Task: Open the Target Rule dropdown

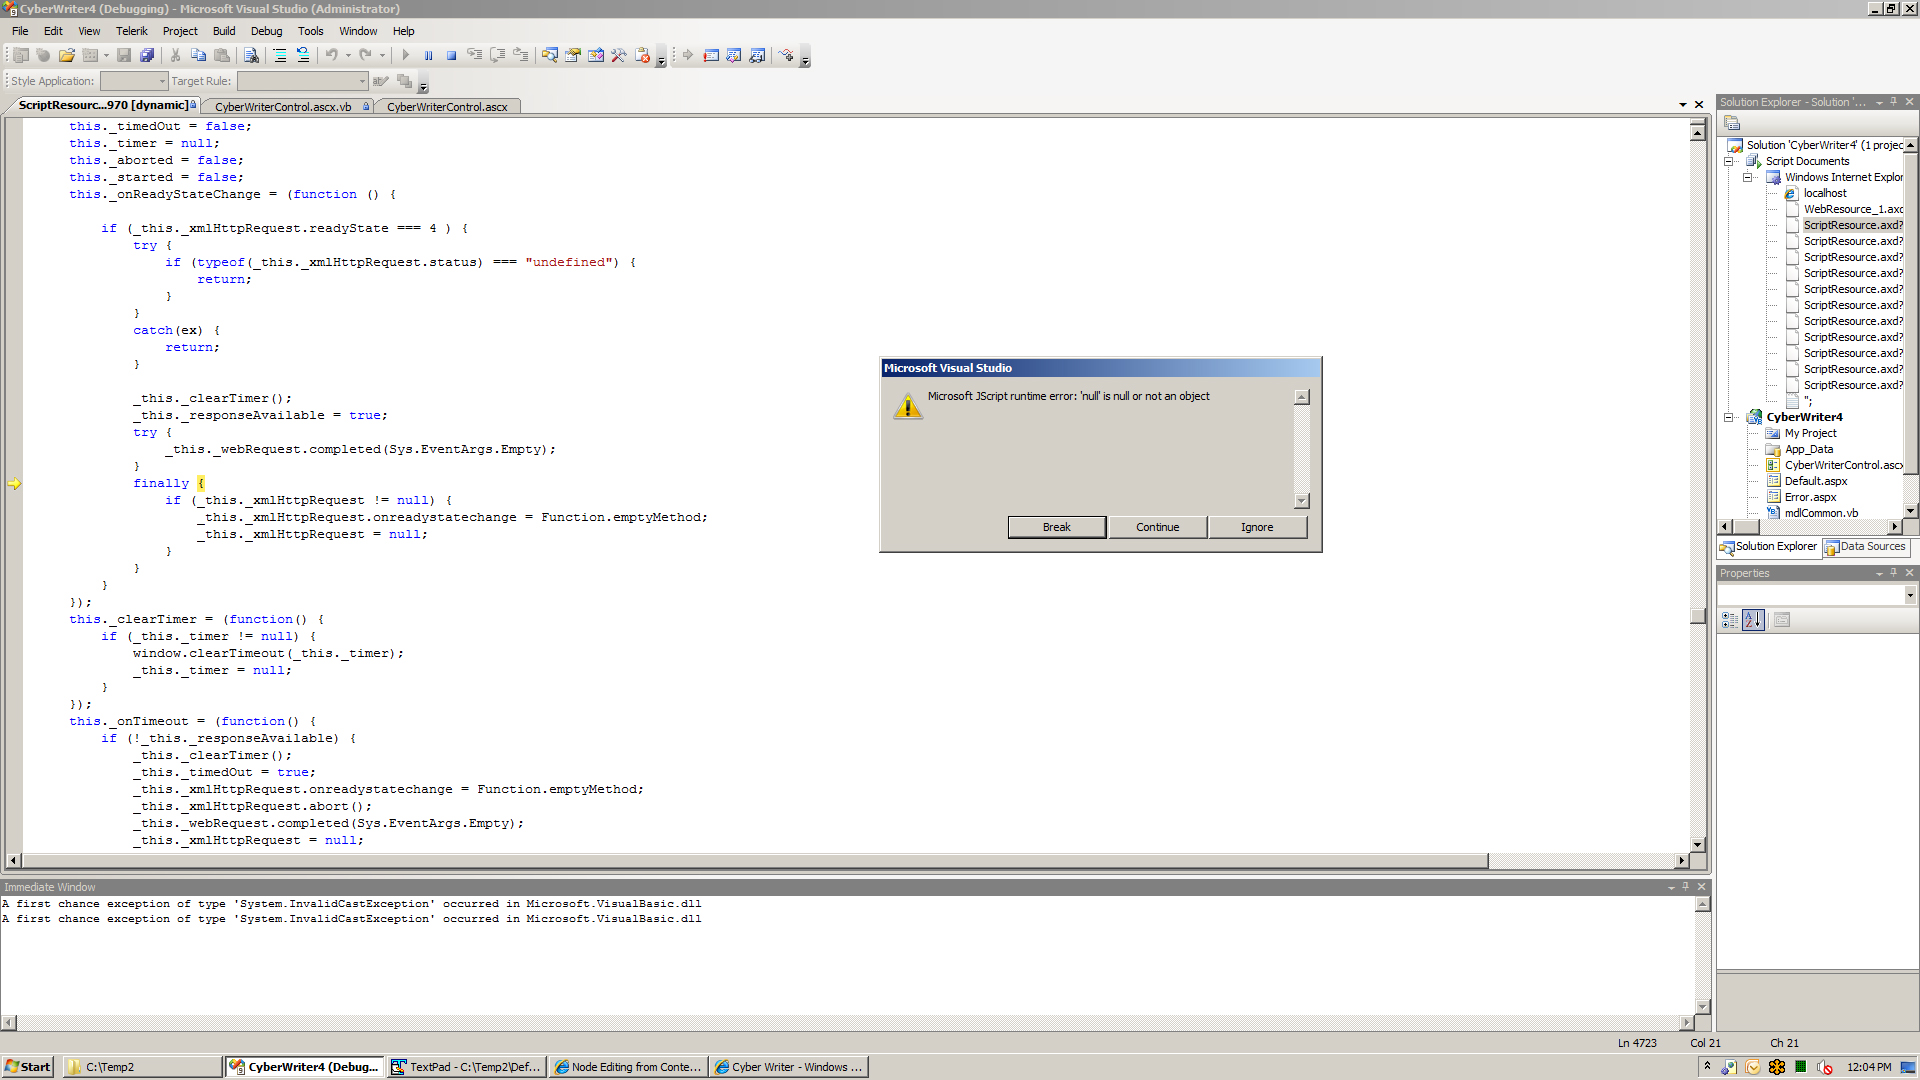Action: point(362,81)
